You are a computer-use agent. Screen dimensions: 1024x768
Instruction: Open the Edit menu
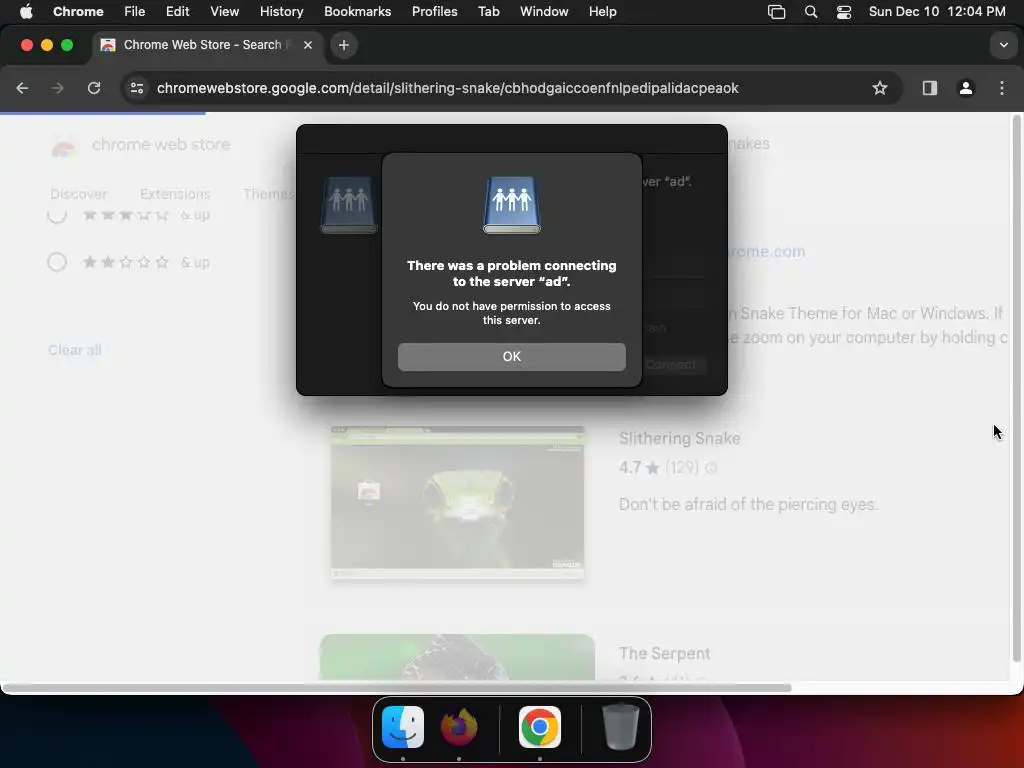tap(177, 12)
